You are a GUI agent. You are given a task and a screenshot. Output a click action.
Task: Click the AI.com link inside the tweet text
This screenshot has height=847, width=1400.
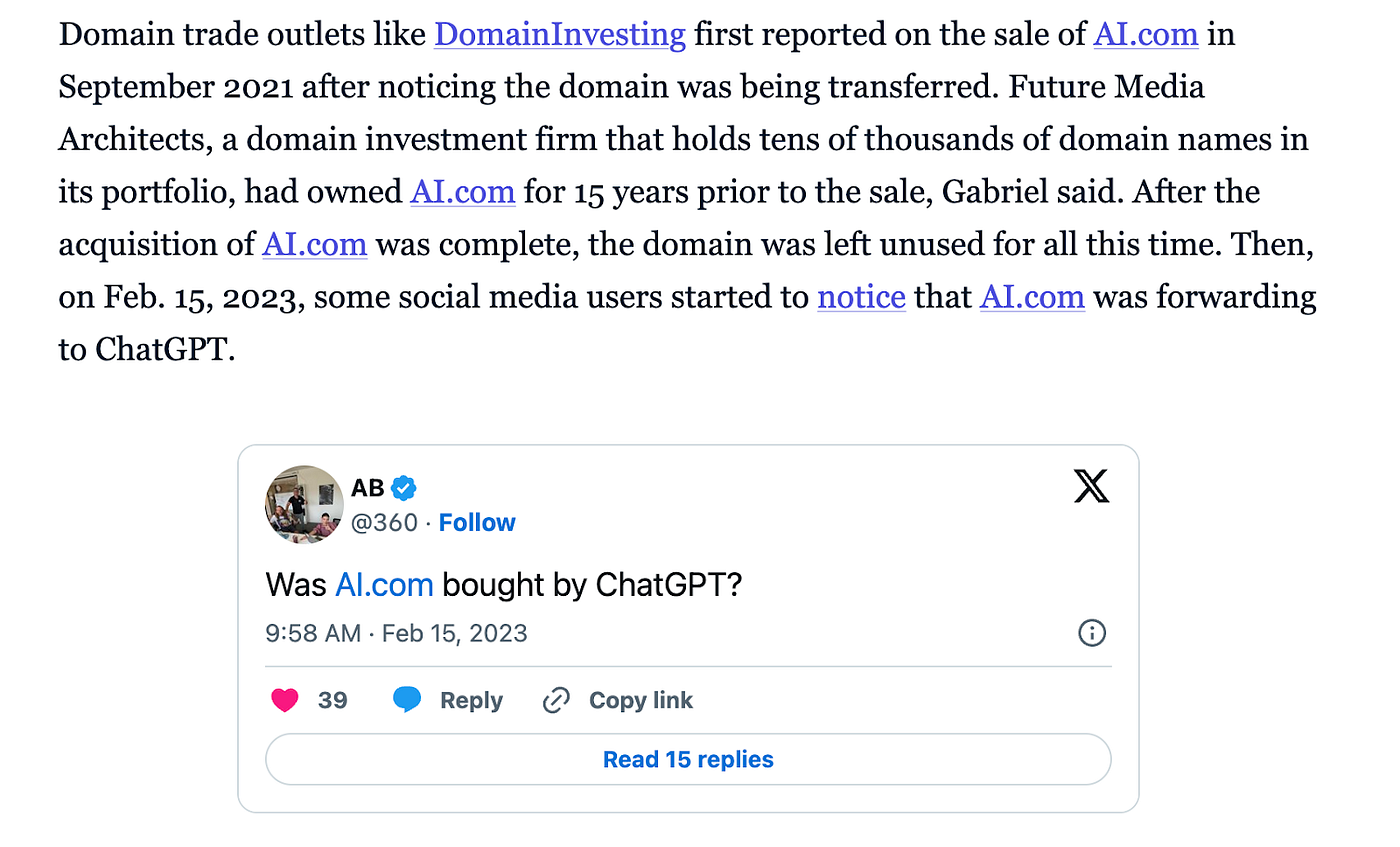[x=384, y=584]
